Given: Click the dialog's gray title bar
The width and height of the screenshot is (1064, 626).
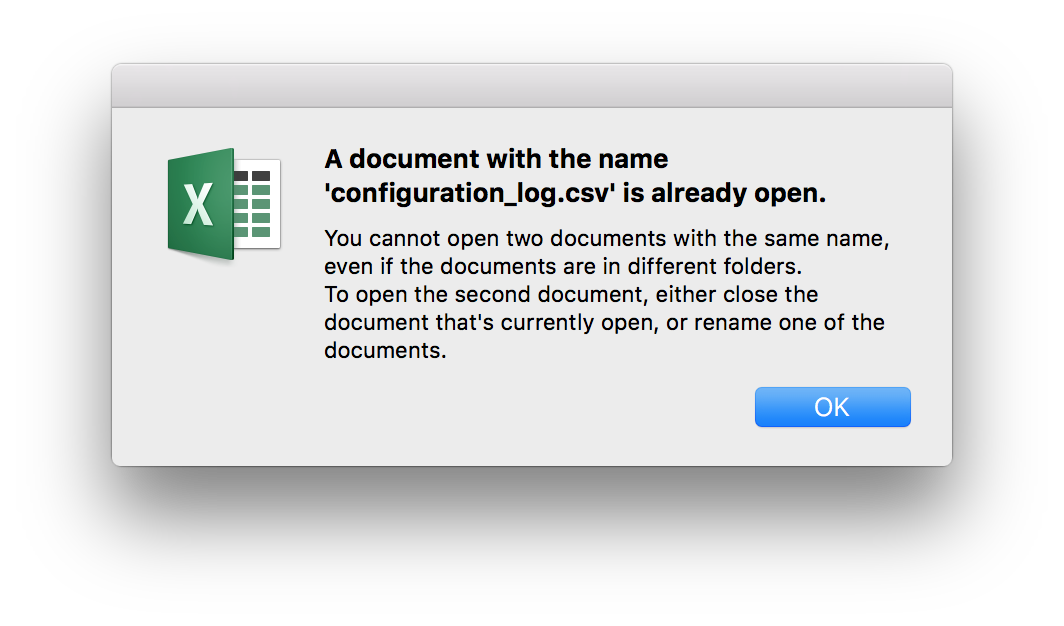Looking at the screenshot, I should [531, 86].
